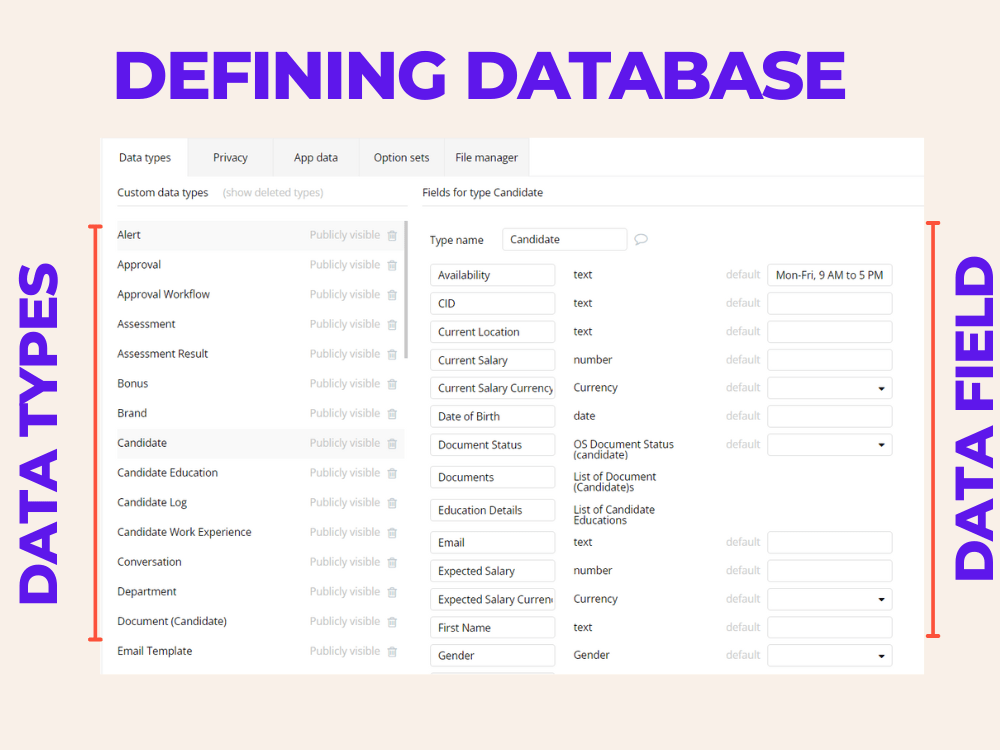Toggle Publicly visible on Candidate Work Experience
1000x750 pixels.
point(344,532)
